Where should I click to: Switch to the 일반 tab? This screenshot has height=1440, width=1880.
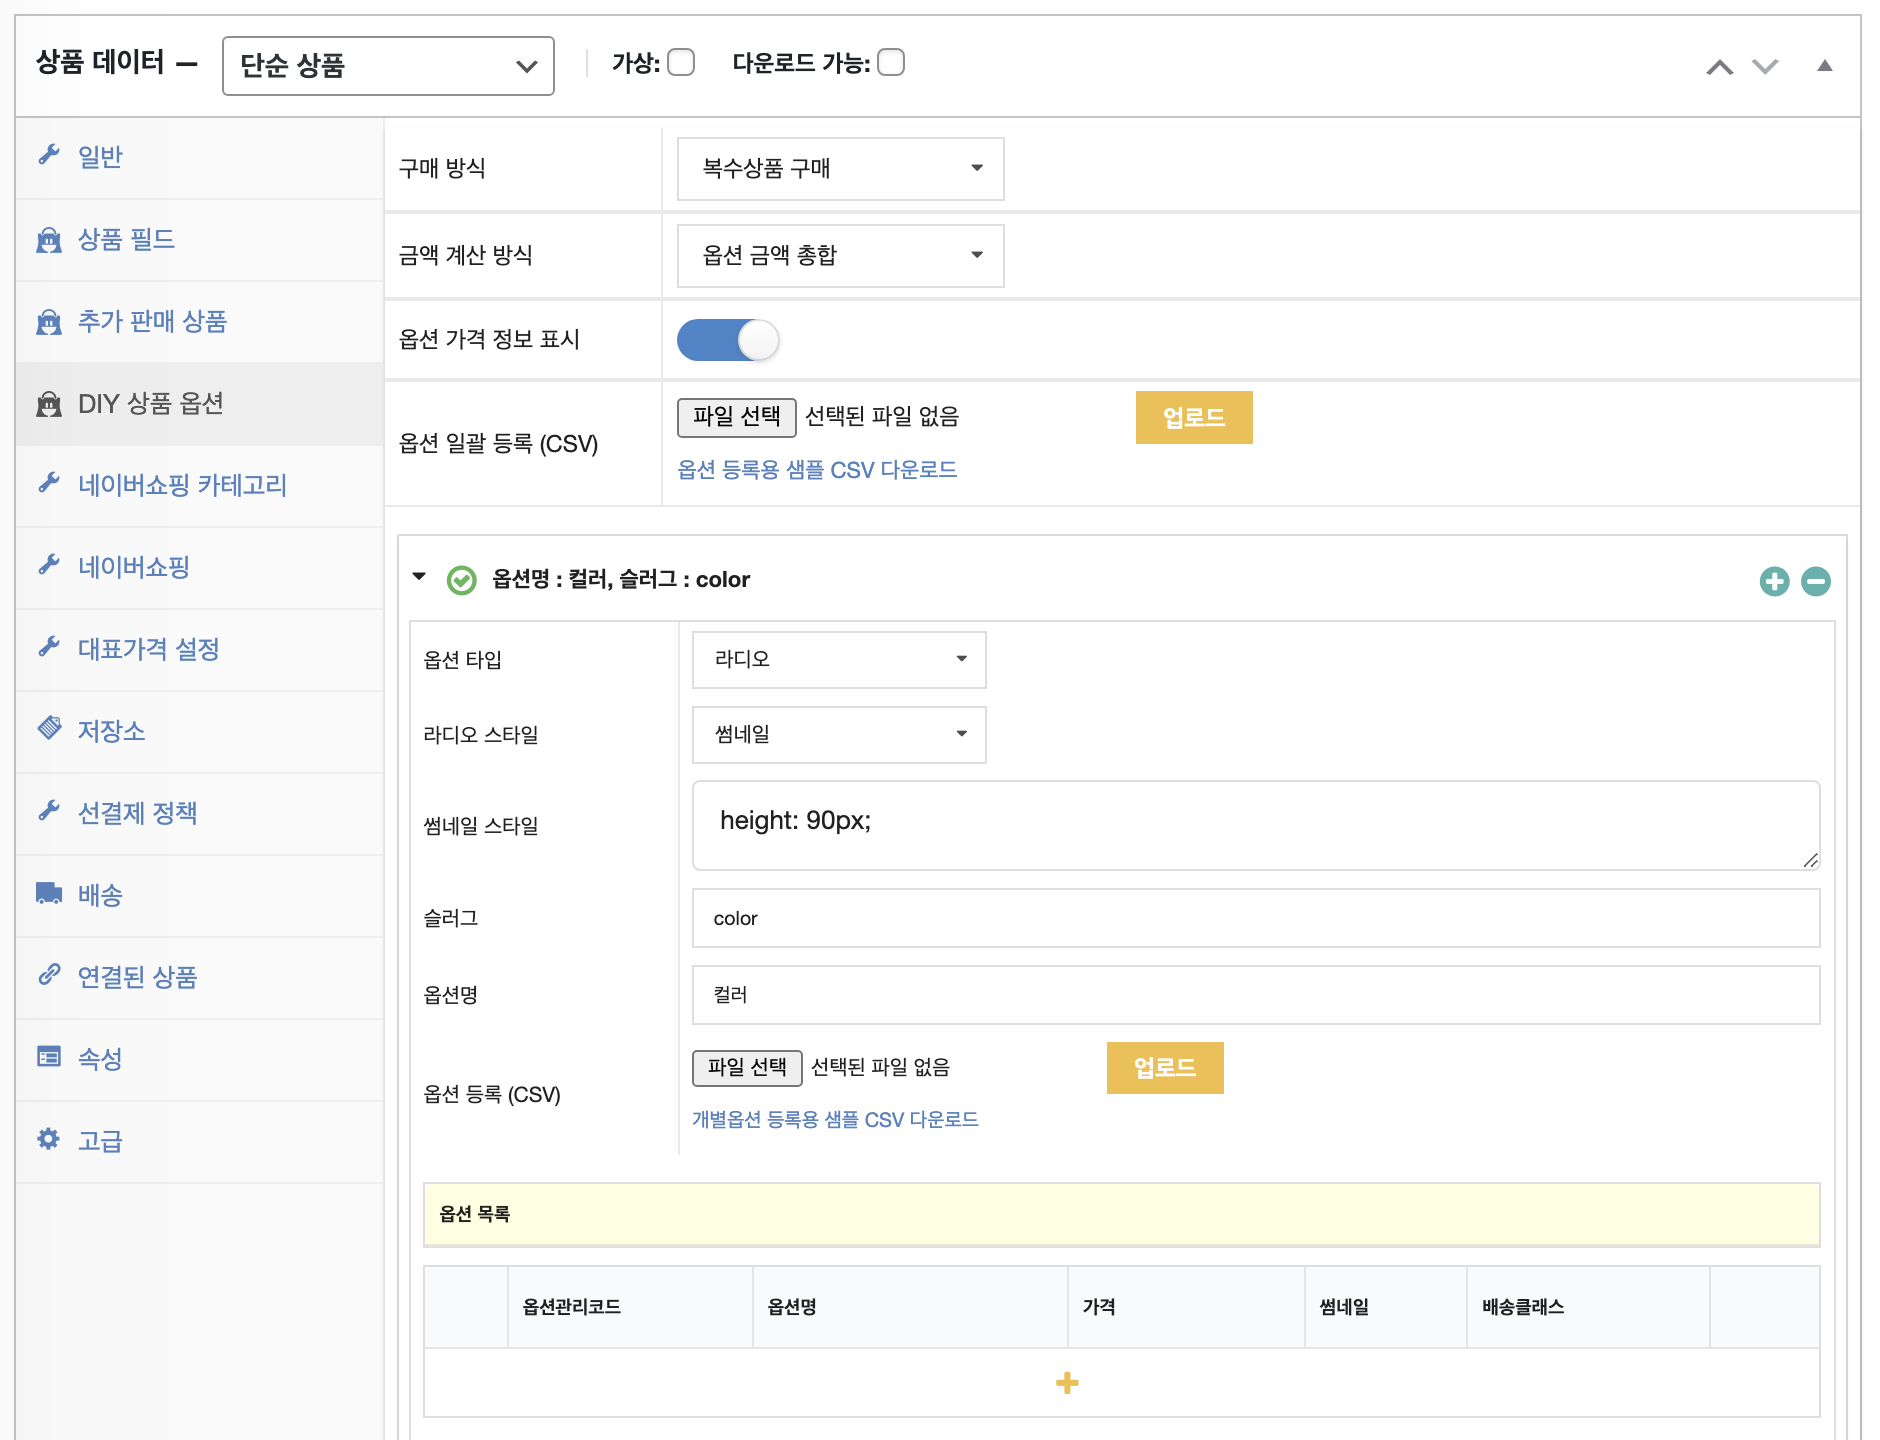[x=100, y=157]
